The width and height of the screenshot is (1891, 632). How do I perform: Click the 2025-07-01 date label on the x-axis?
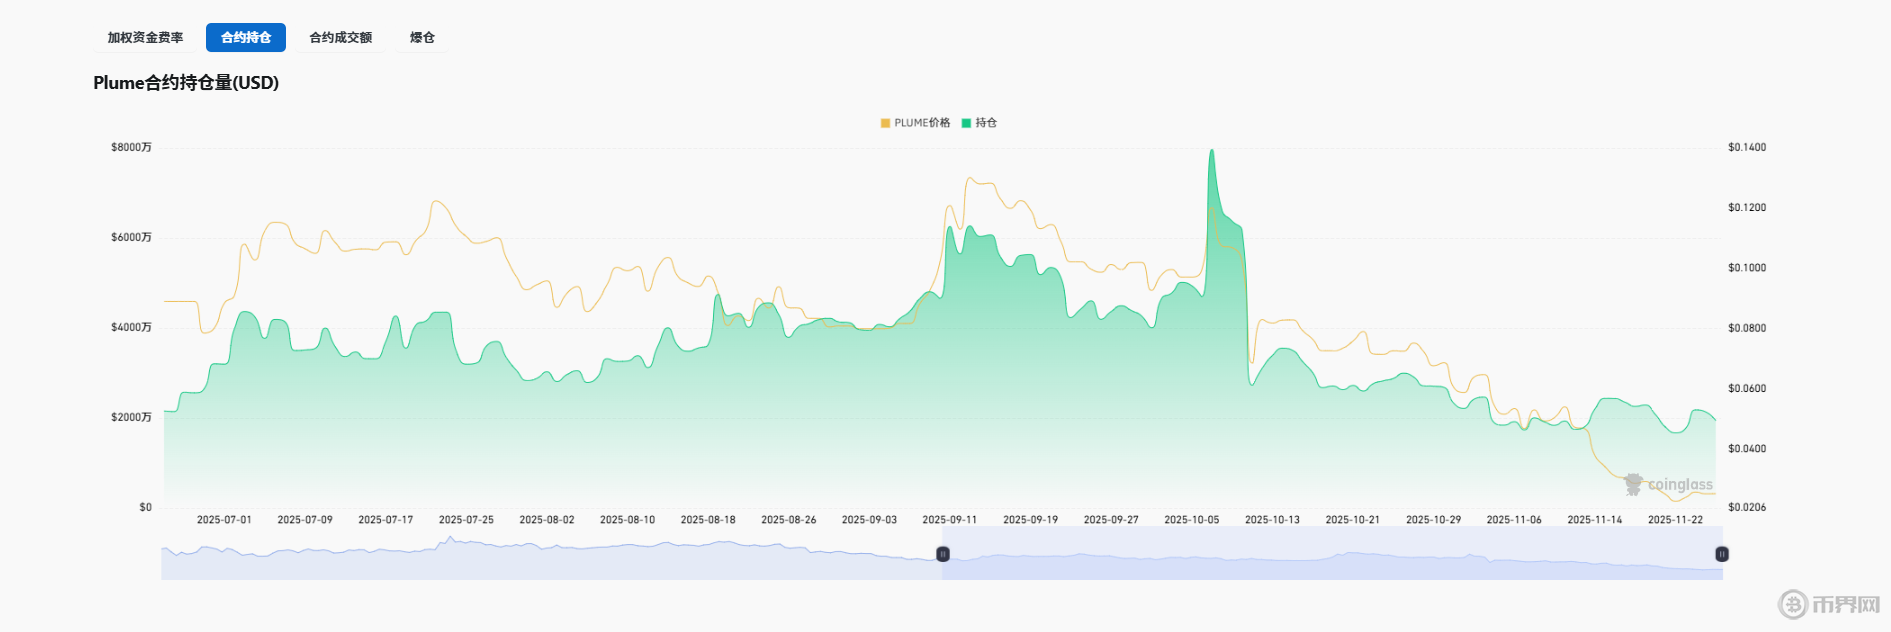(x=224, y=520)
